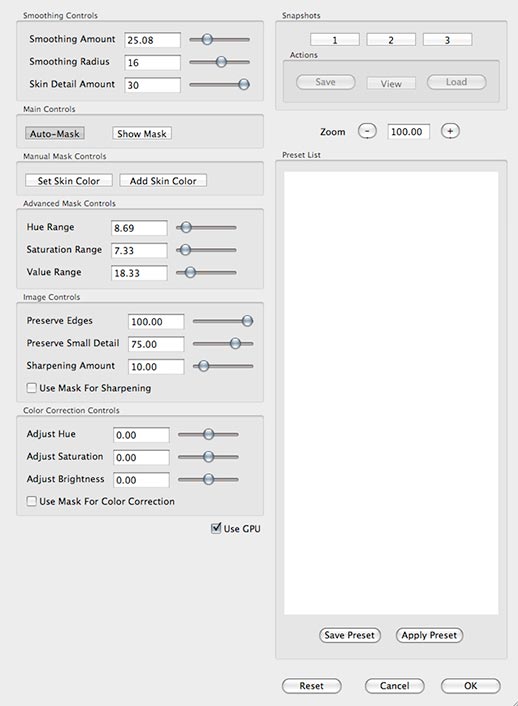518x706 pixels.
Task: Click the zoom in plus button
Action: pyautogui.click(x=450, y=131)
